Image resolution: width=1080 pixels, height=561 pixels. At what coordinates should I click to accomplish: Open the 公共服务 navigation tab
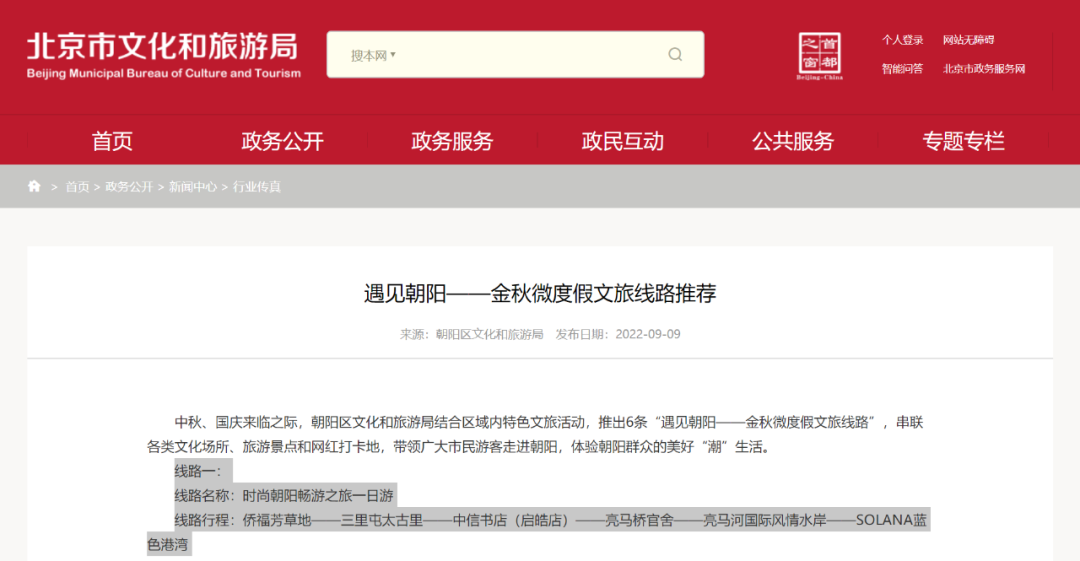[793, 141]
